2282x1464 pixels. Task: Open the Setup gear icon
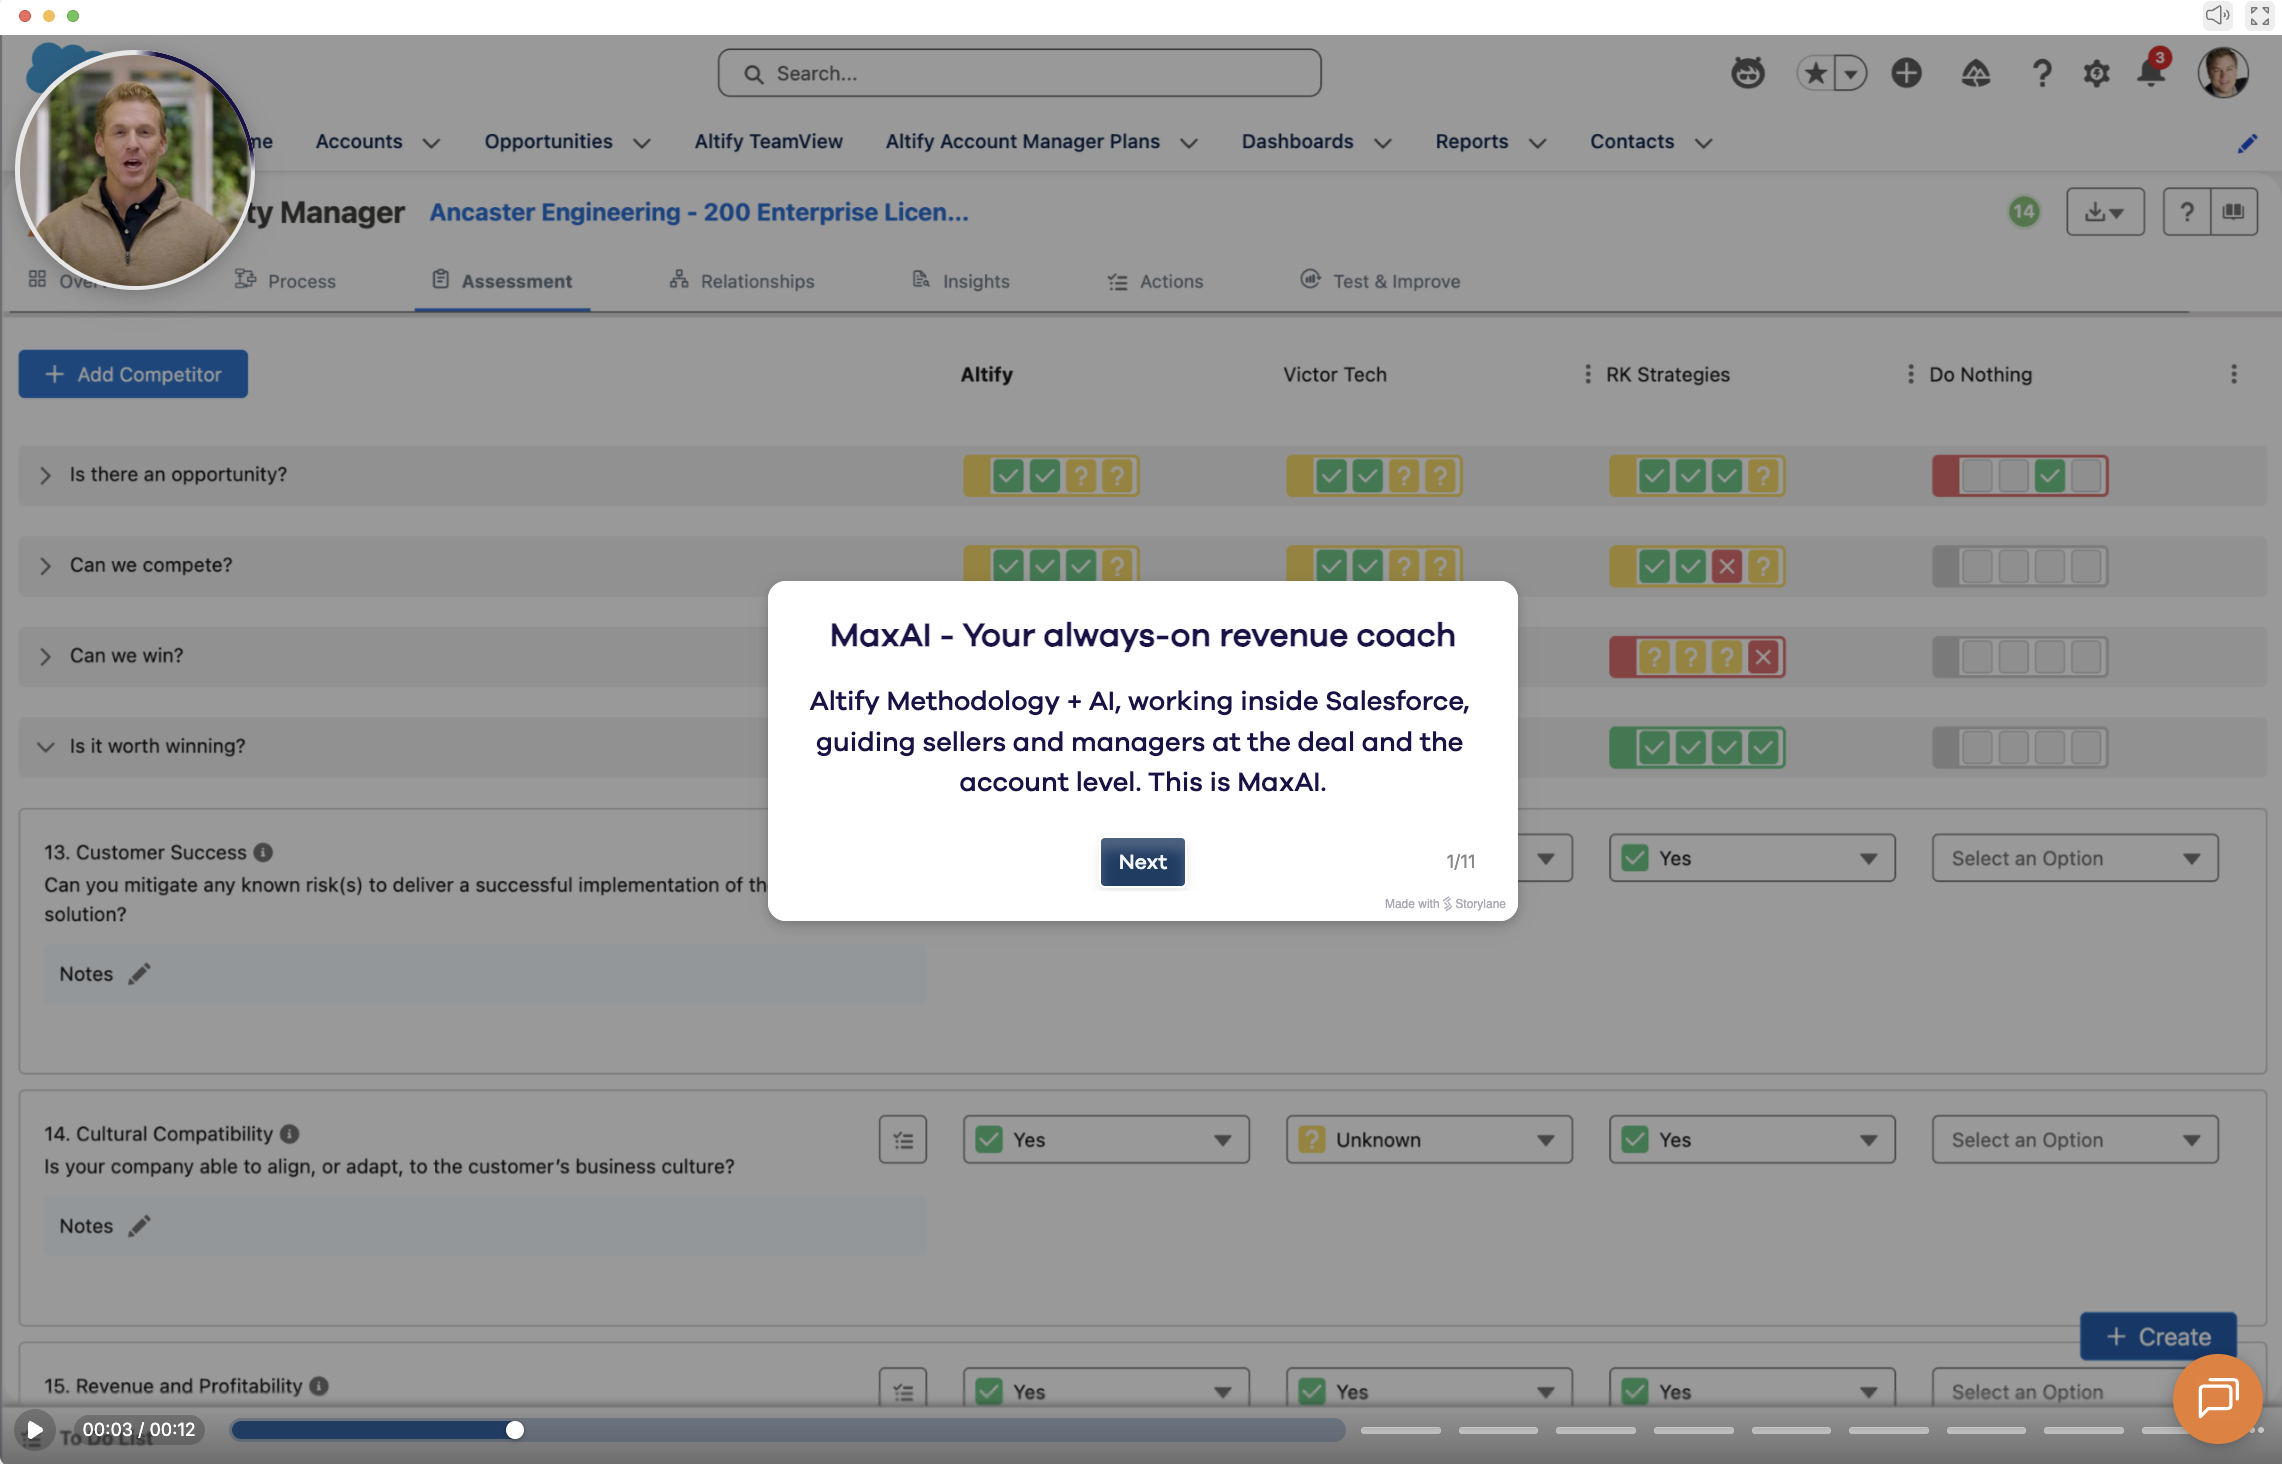click(2096, 73)
